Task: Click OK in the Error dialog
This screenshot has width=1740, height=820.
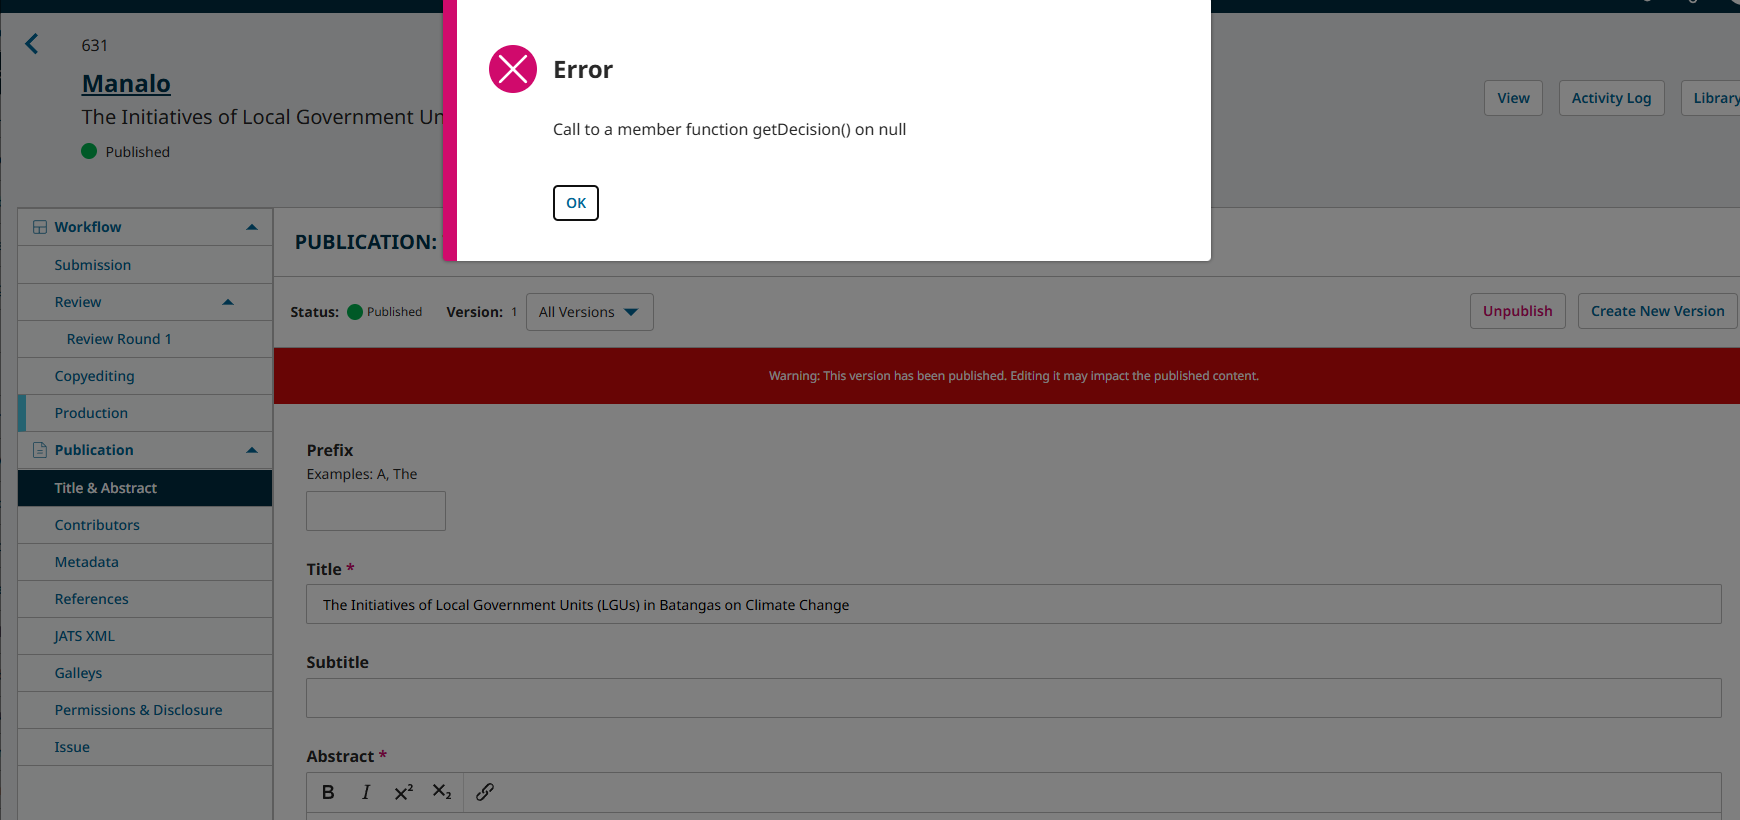Action: coord(575,203)
